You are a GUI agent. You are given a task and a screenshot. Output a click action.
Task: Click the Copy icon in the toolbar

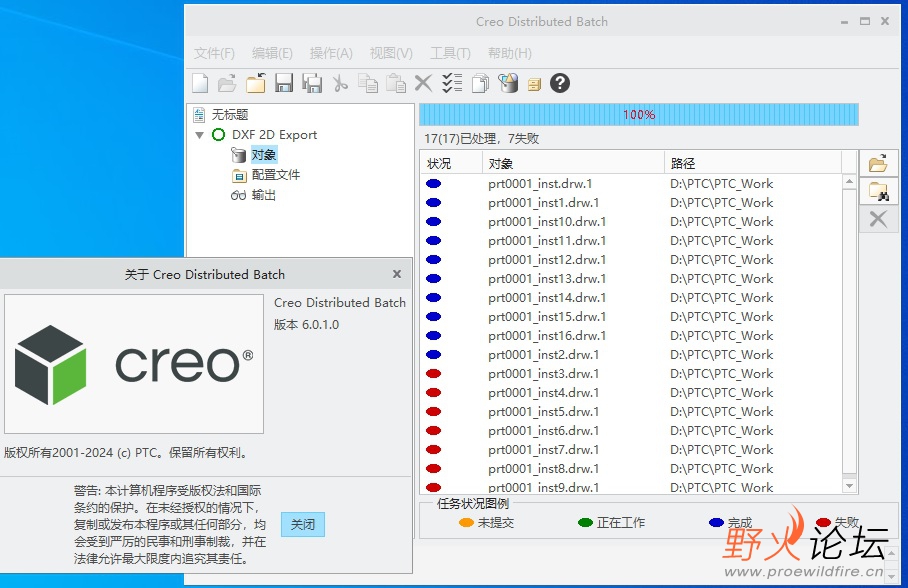pyautogui.click(x=368, y=83)
